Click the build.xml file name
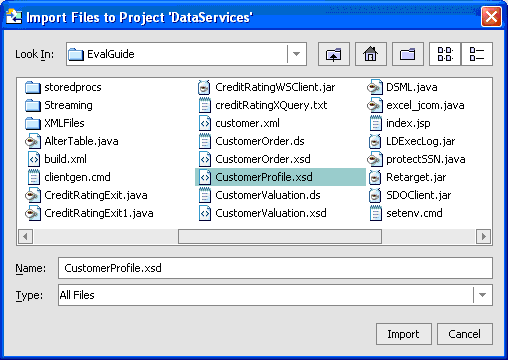Viewport: 508px width, 360px height. [65, 159]
